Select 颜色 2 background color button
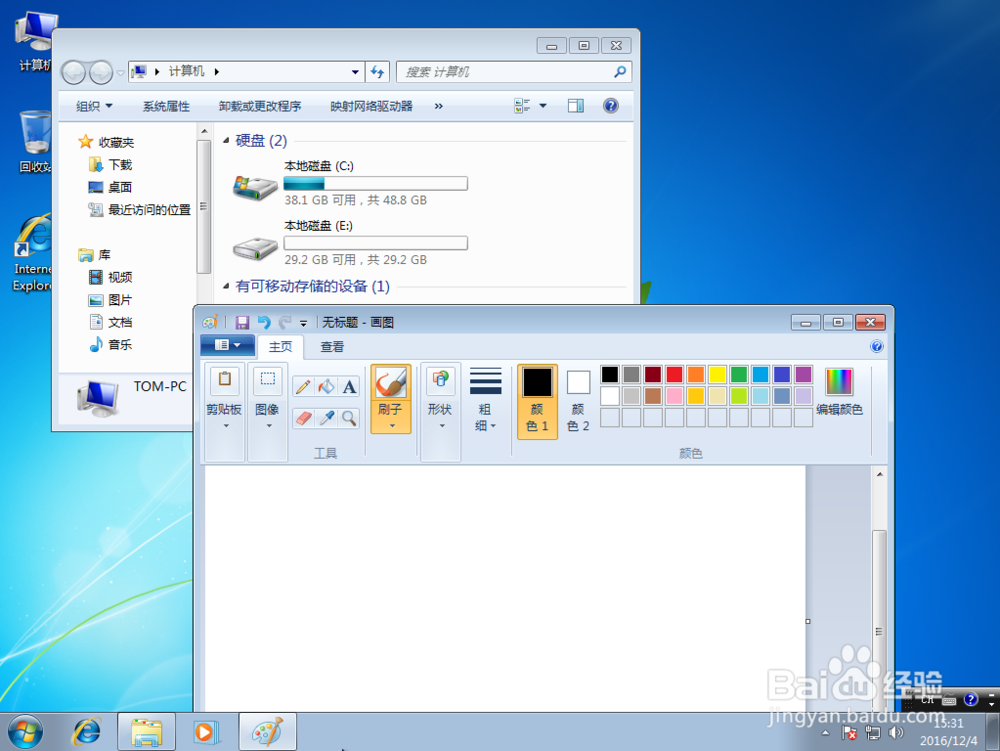Viewport: 1000px width, 751px height. pos(578,401)
